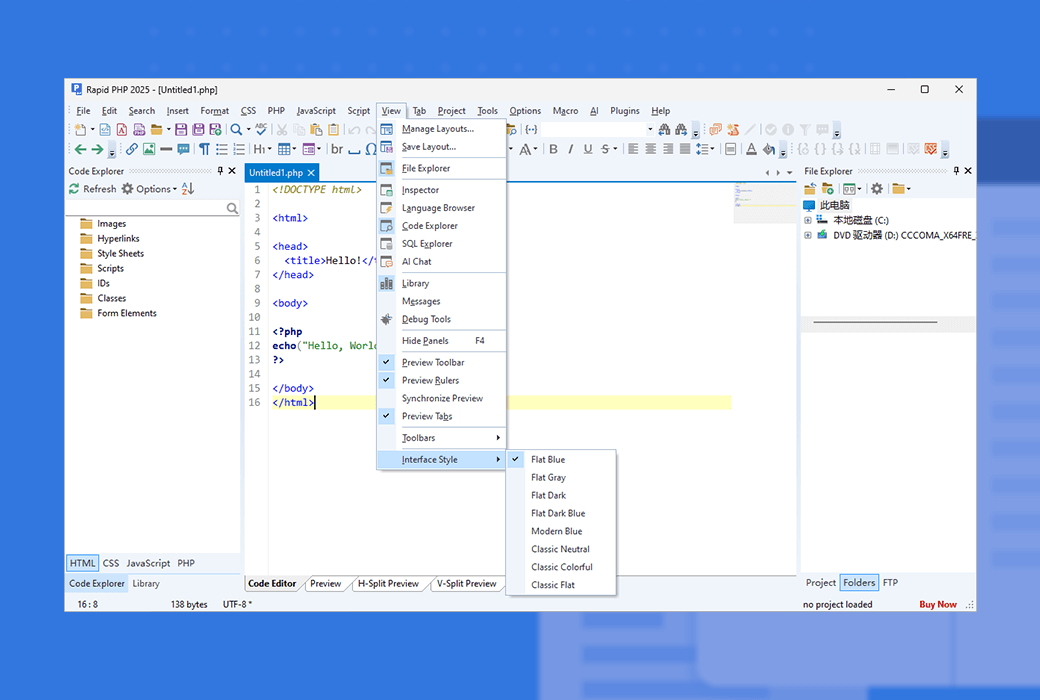Click the Insert Image icon
Image resolution: width=1040 pixels, height=700 pixels.
click(x=149, y=149)
